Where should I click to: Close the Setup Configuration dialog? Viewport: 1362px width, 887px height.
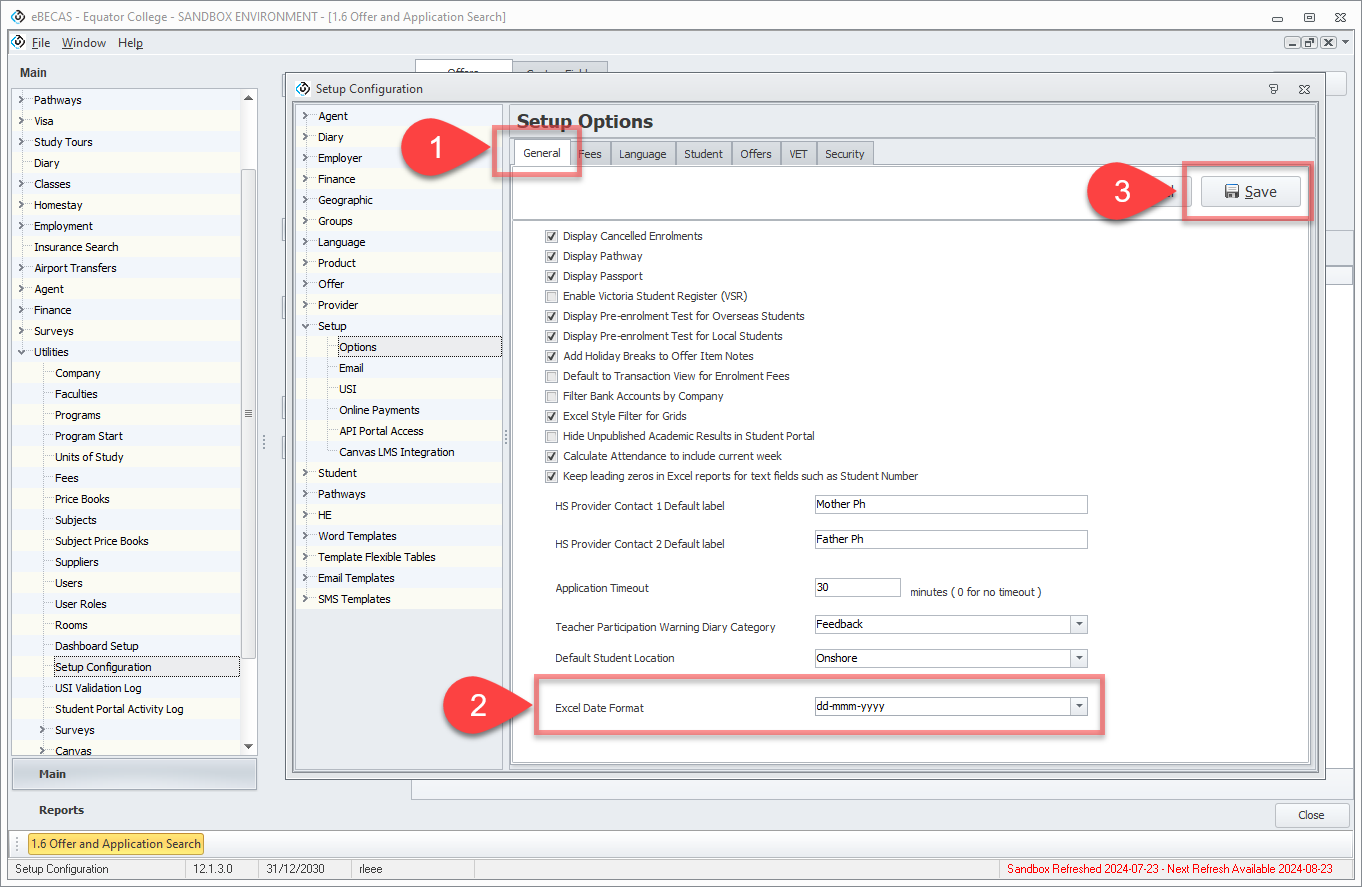point(1304,89)
